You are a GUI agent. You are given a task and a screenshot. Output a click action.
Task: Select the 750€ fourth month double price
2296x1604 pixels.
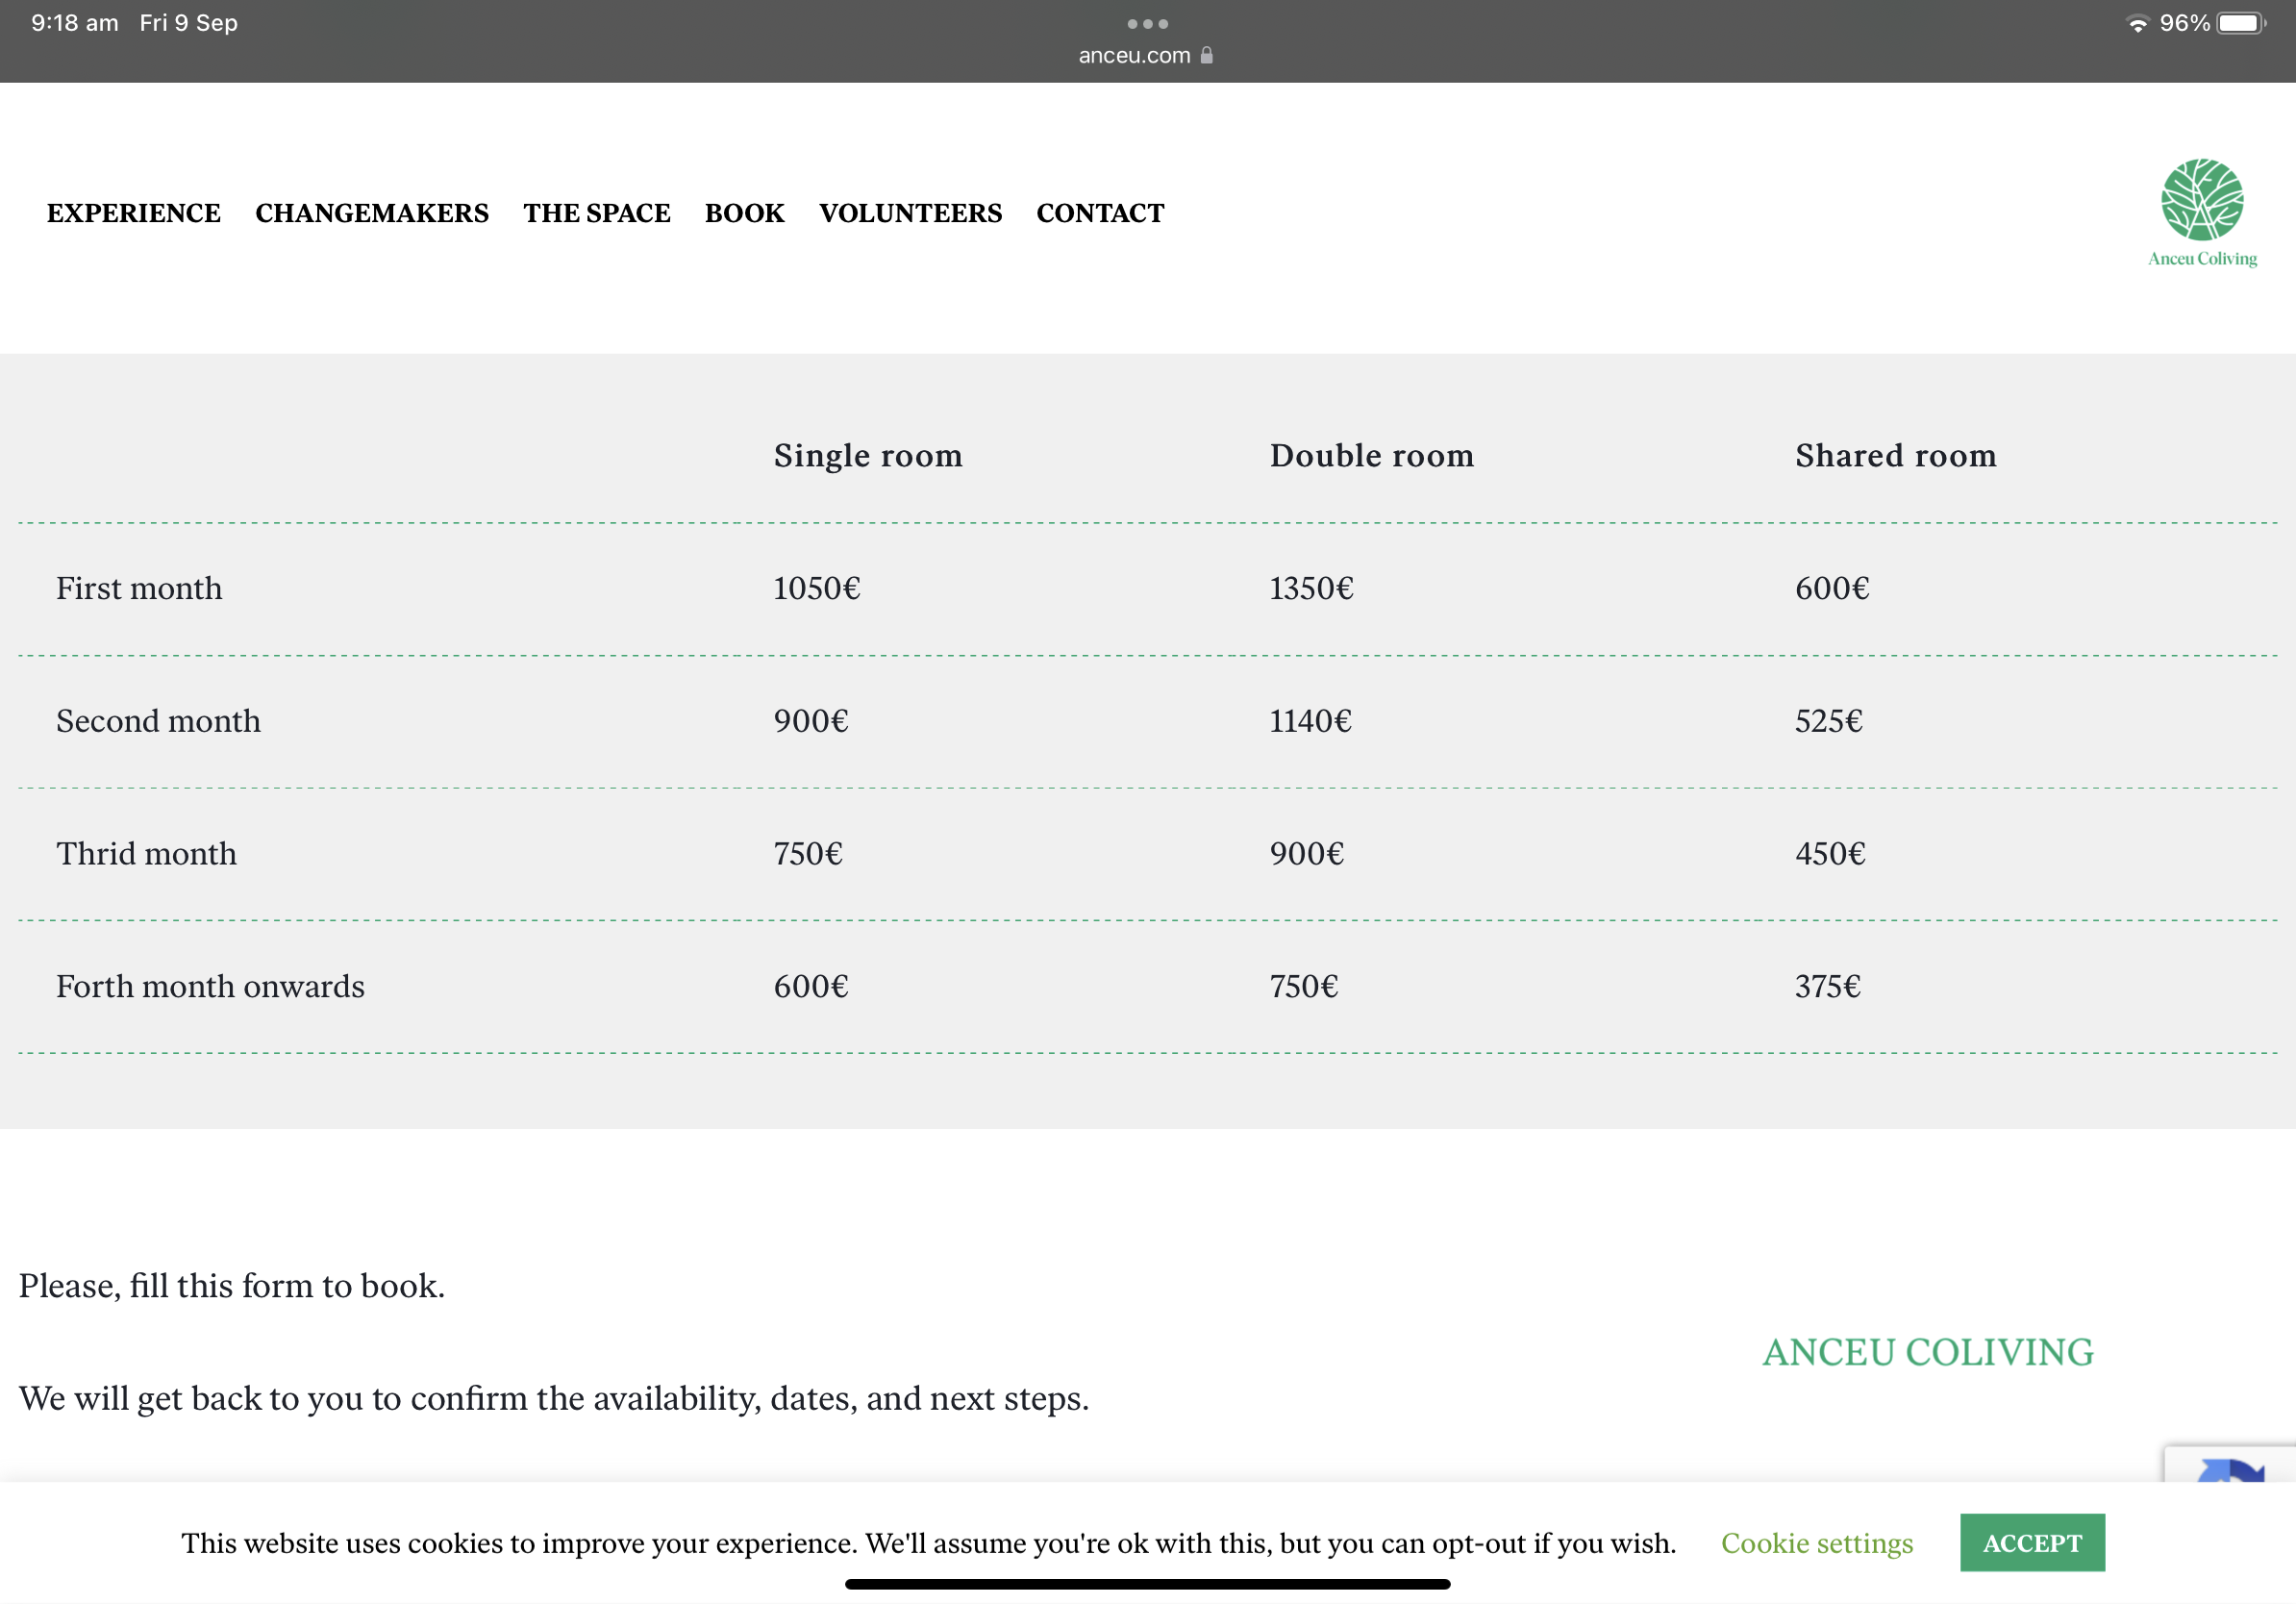[x=1304, y=986]
